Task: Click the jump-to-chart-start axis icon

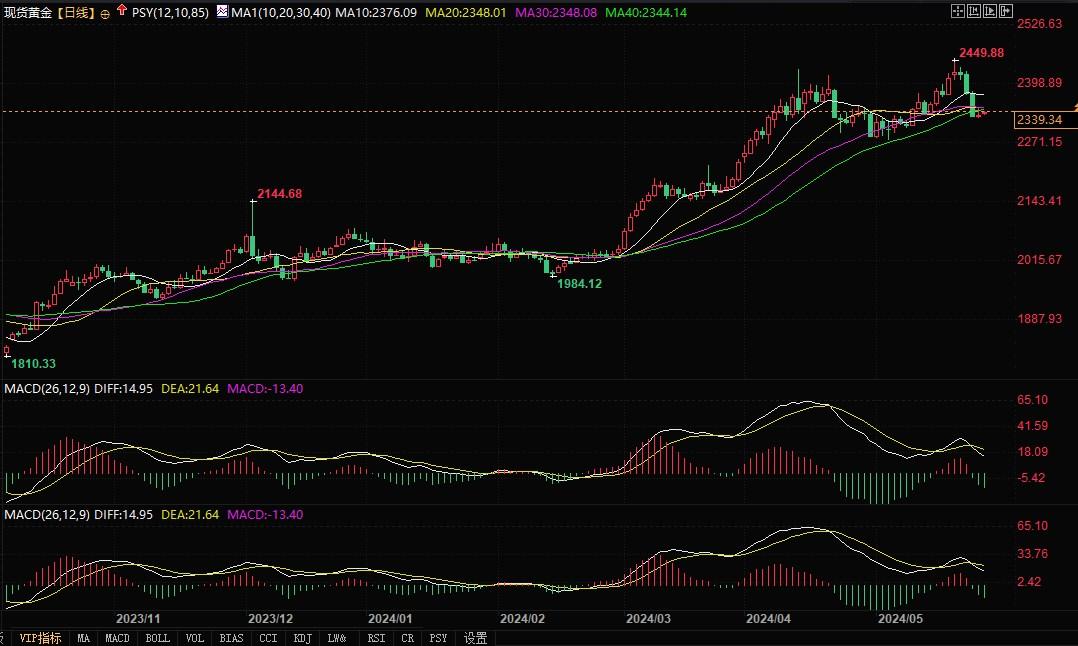Action: pos(975,10)
